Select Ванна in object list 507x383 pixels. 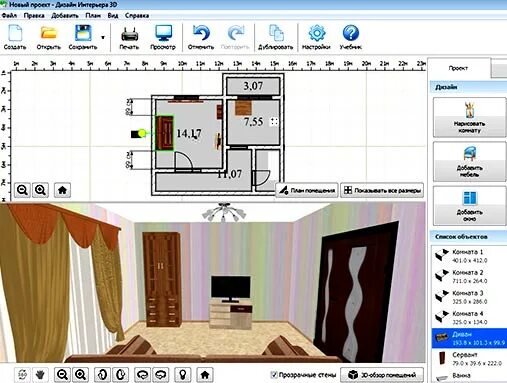tap(469, 377)
